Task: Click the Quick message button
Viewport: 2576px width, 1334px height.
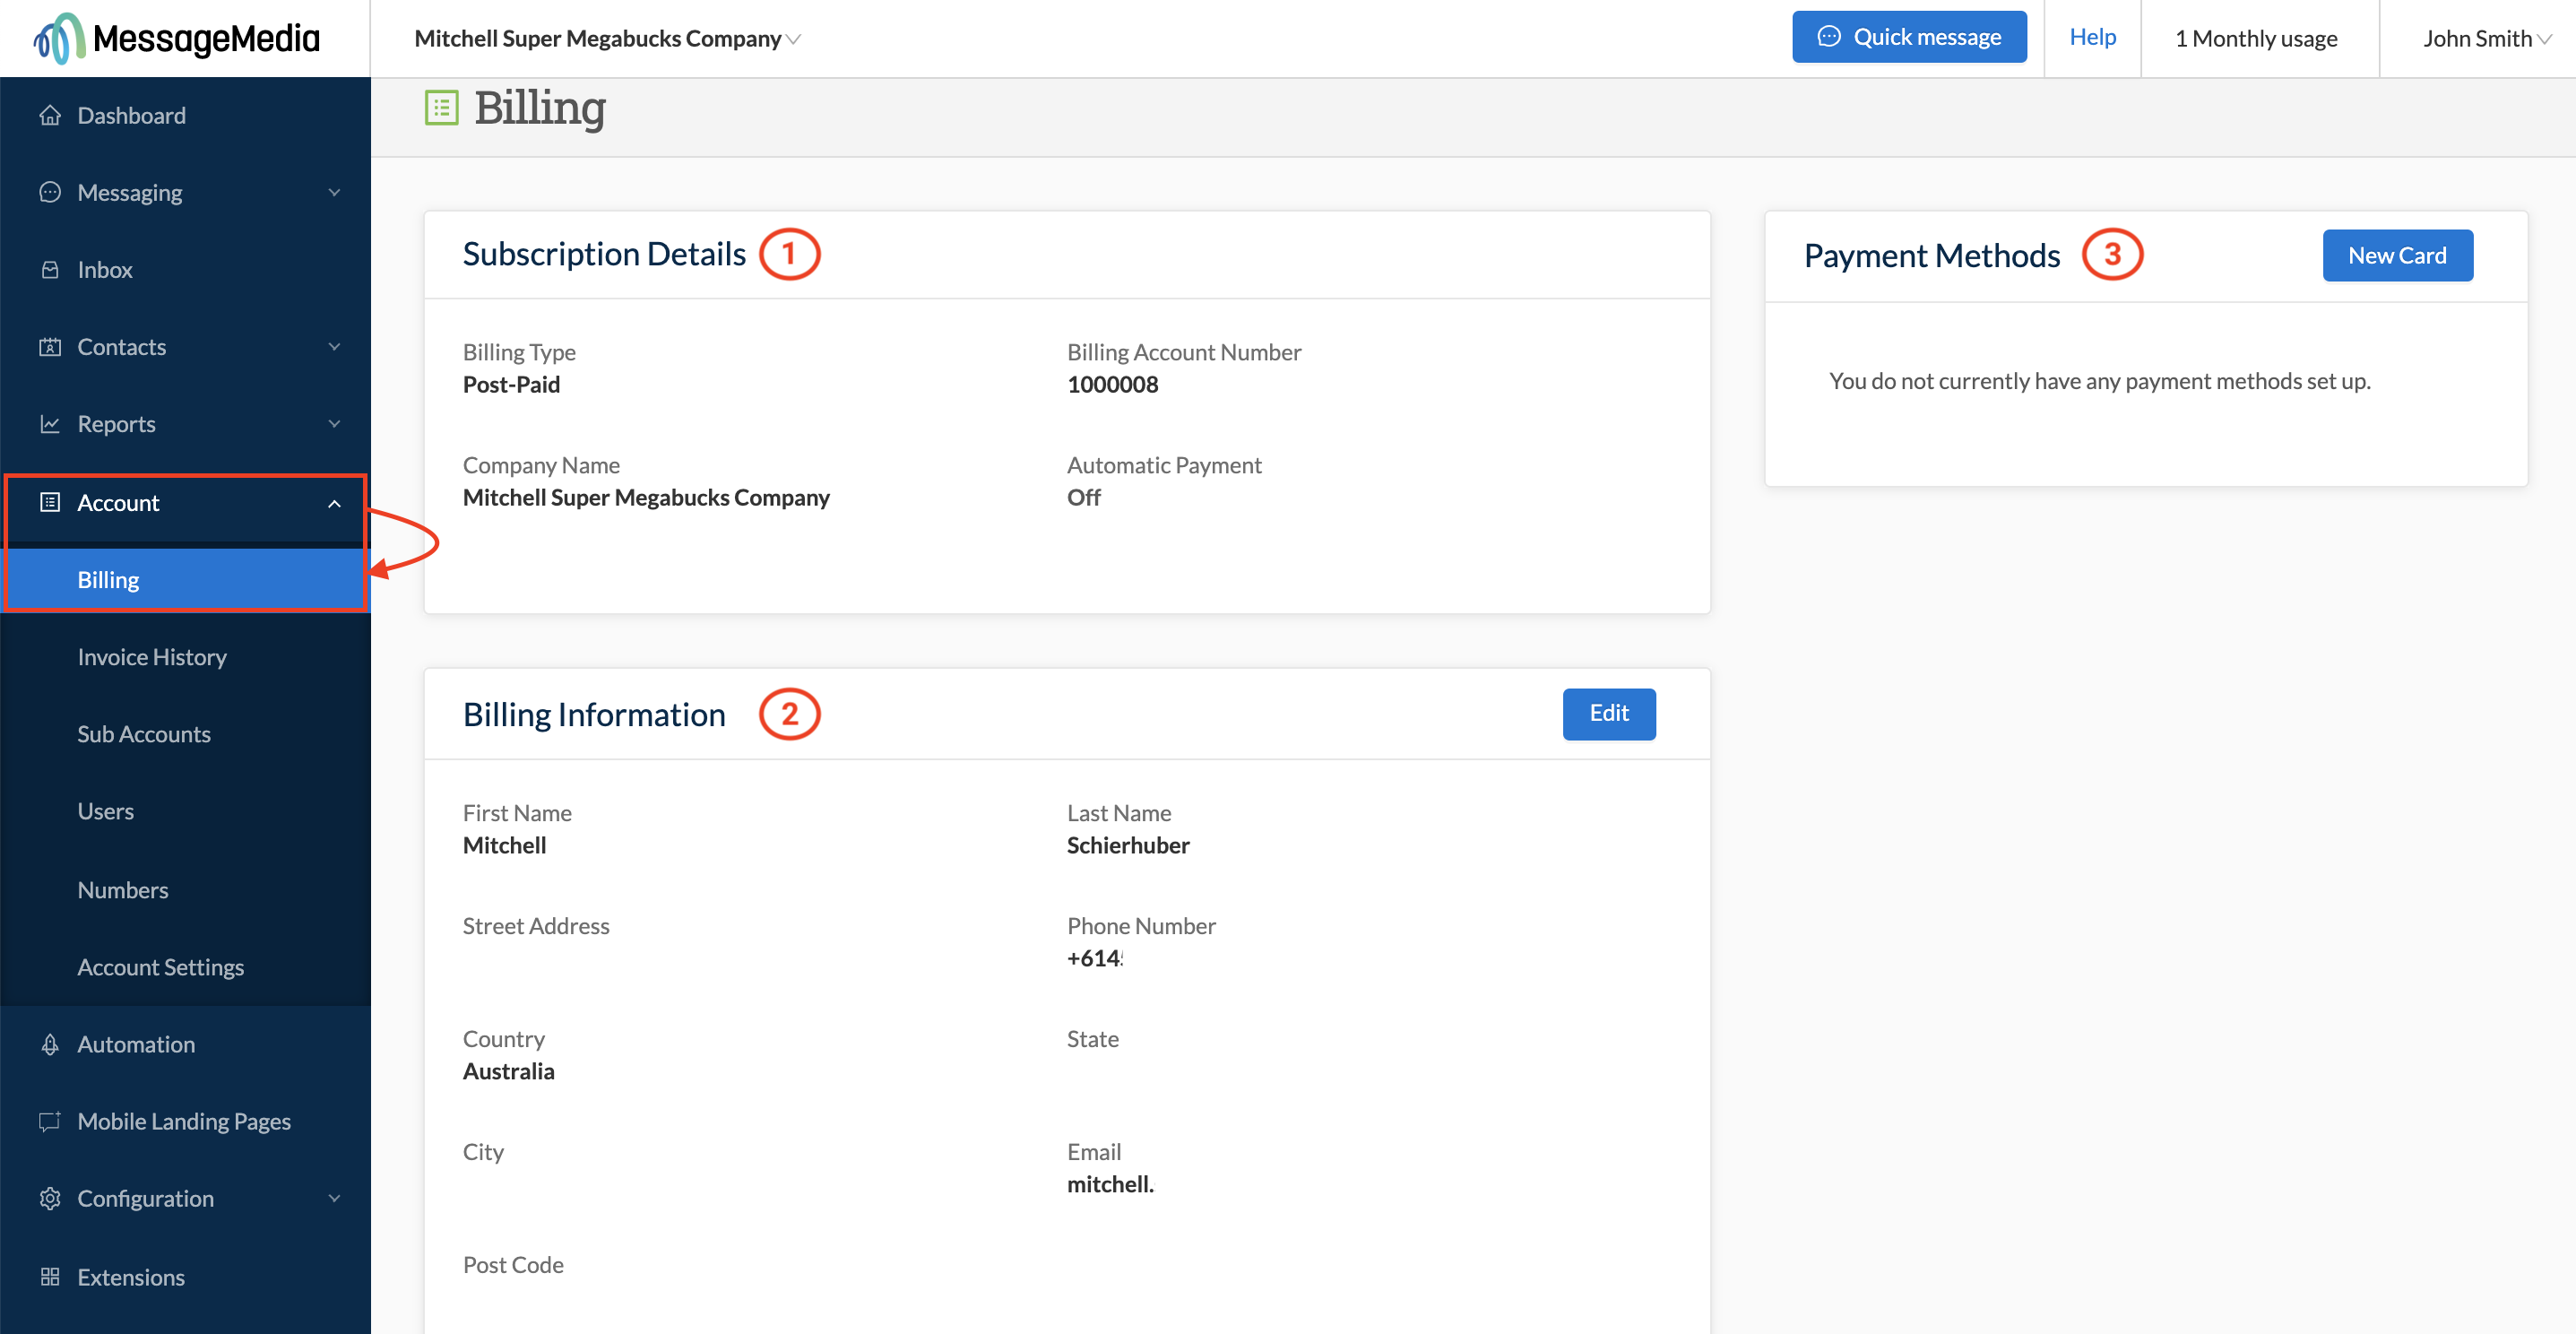Action: (1909, 36)
